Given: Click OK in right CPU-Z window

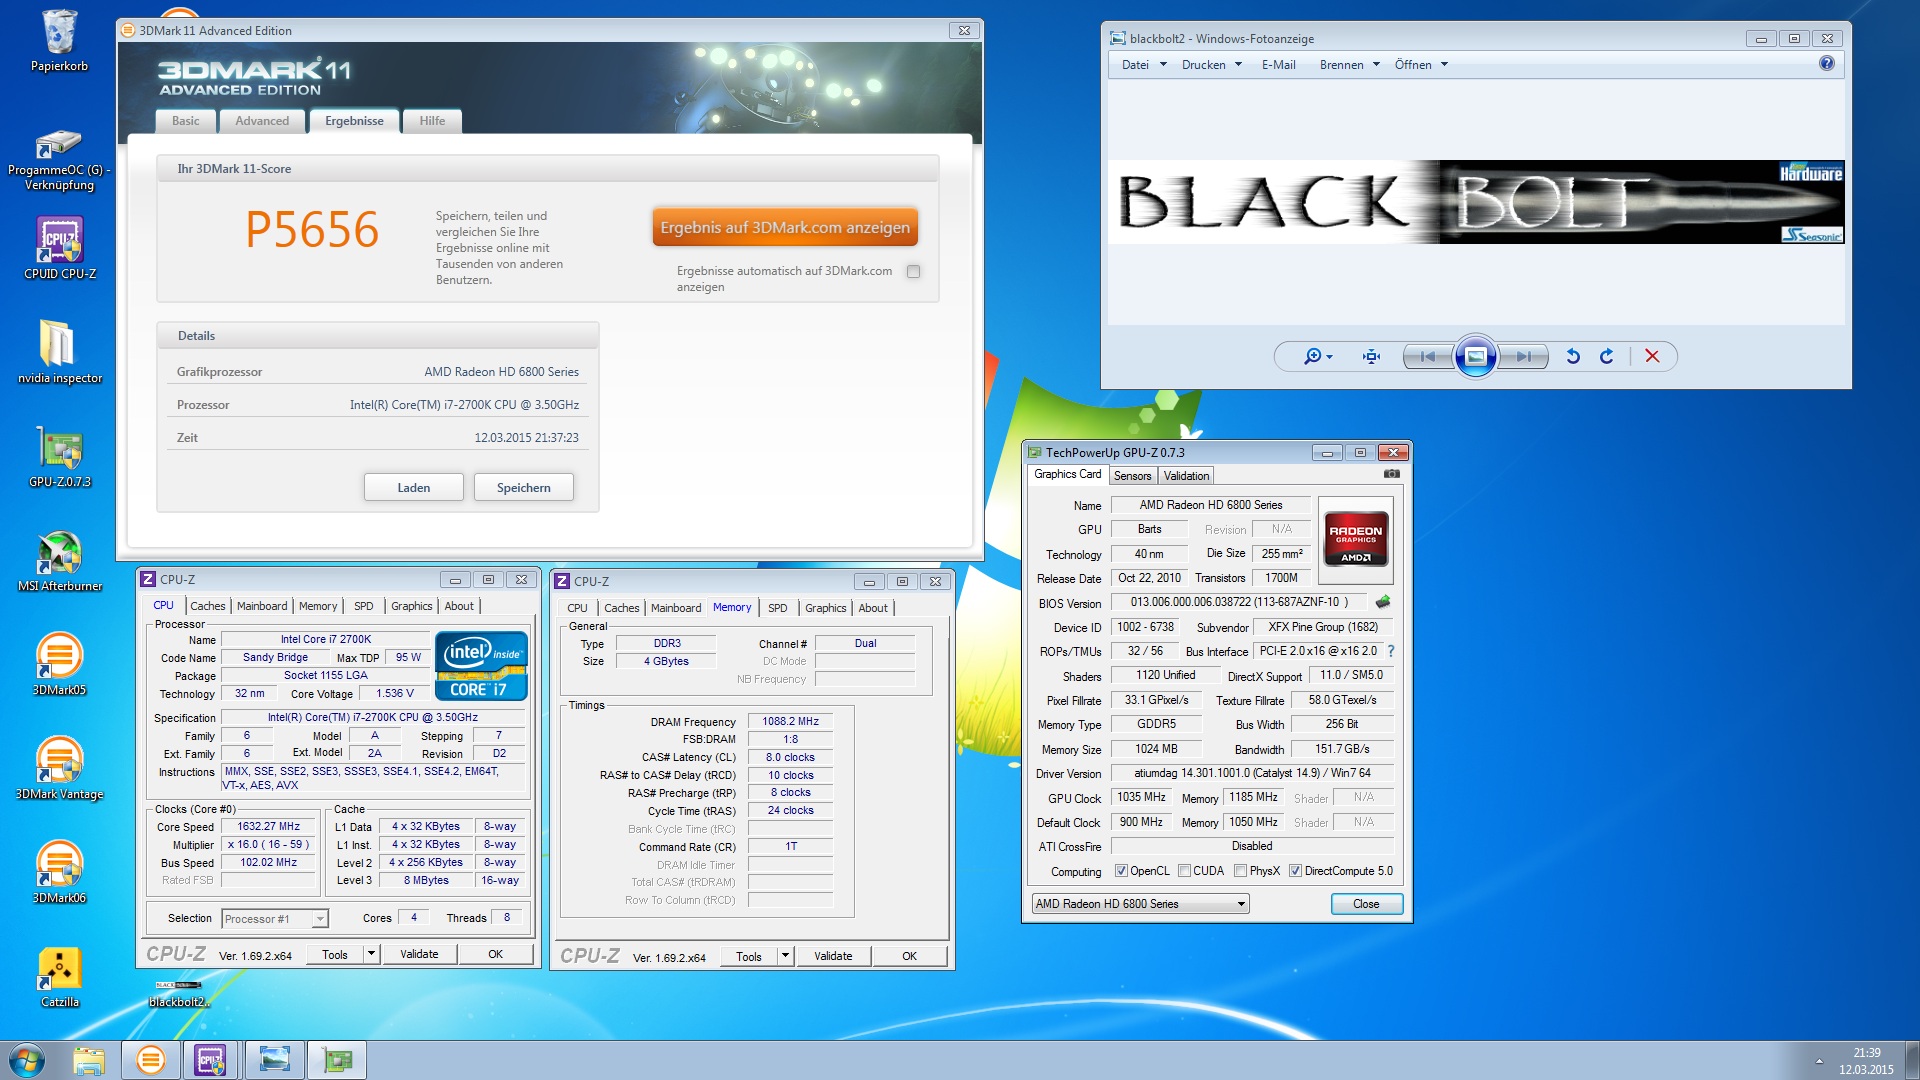Looking at the screenshot, I should (x=909, y=956).
